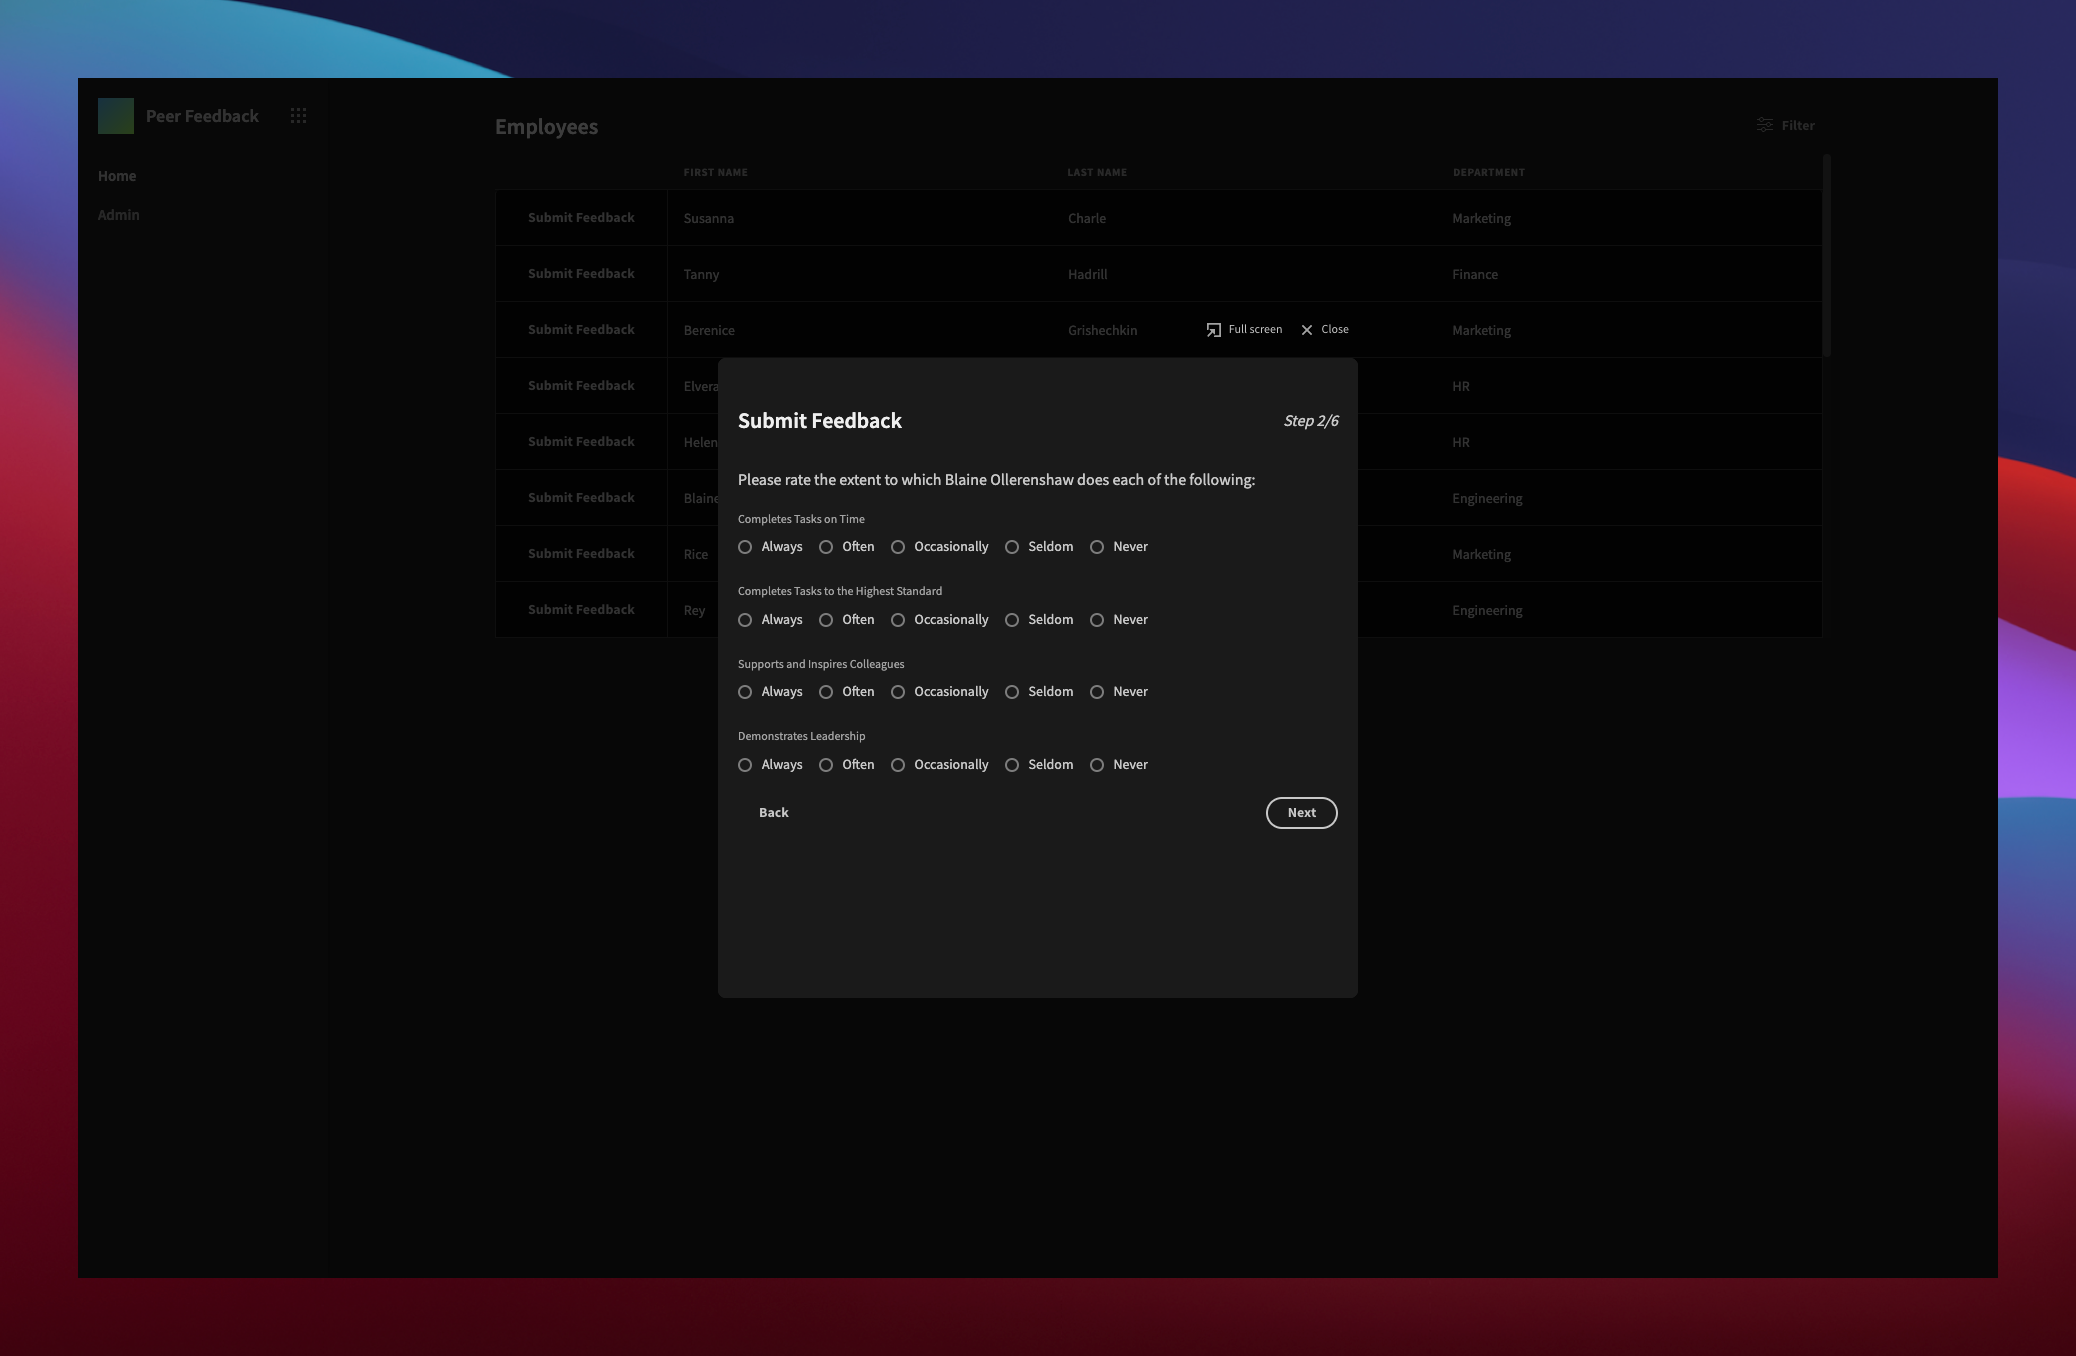The width and height of the screenshot is (2076, 1356).
Task: Select Often for Completes Tasks to Highest Standard
Action: 828,619
